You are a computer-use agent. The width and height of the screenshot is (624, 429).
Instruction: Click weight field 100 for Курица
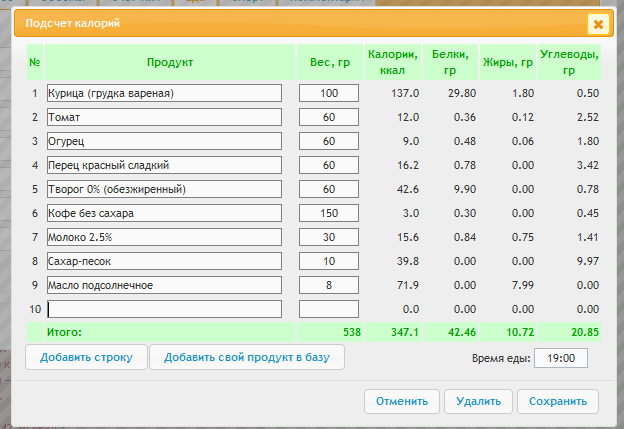[329, 93]
